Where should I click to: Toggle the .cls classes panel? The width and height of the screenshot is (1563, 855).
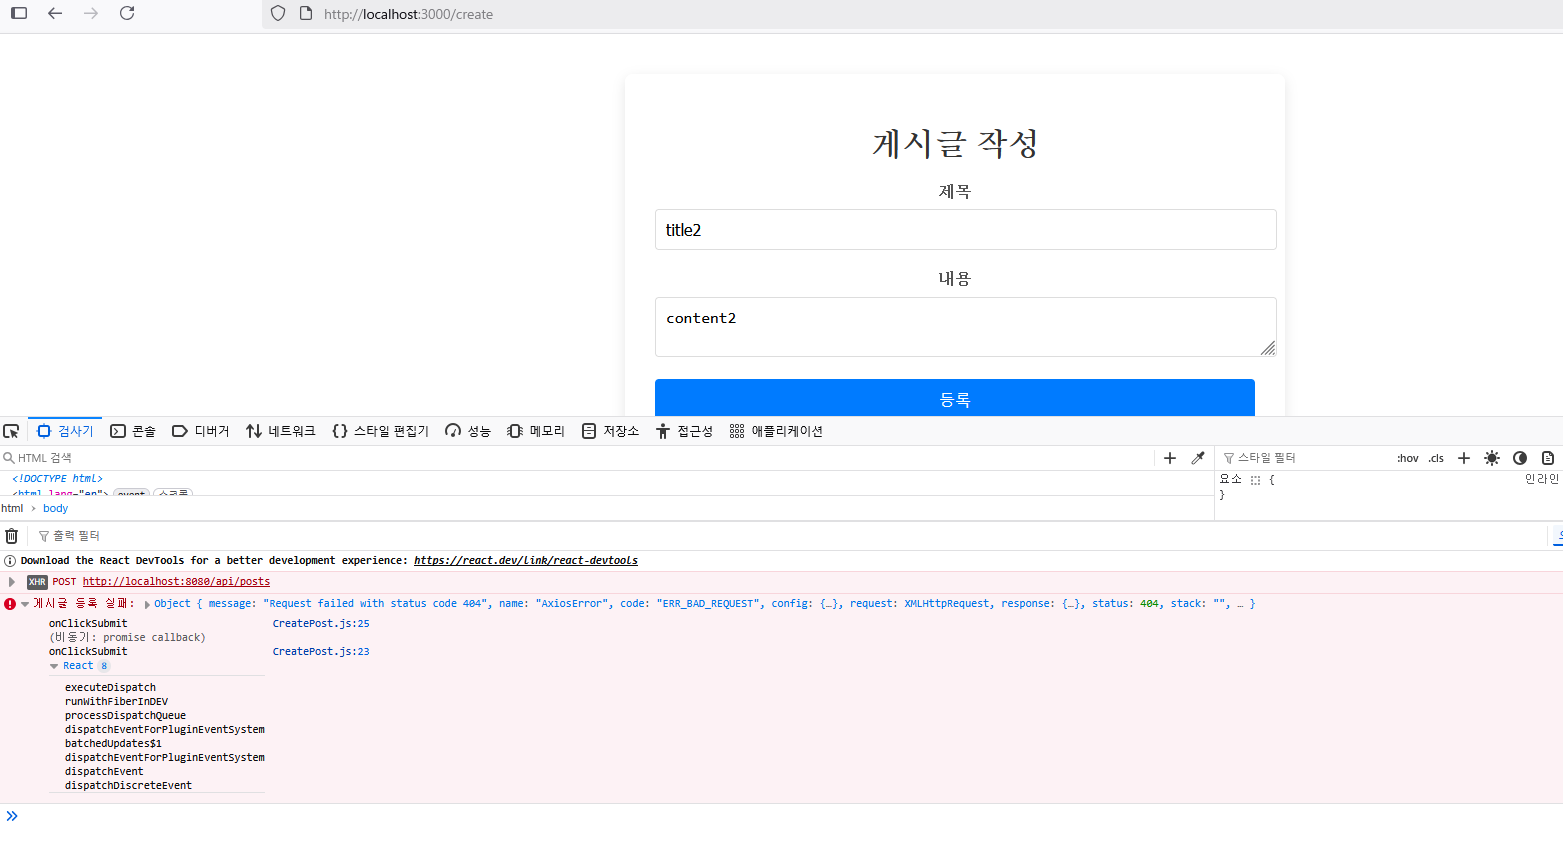[1436, 458]
